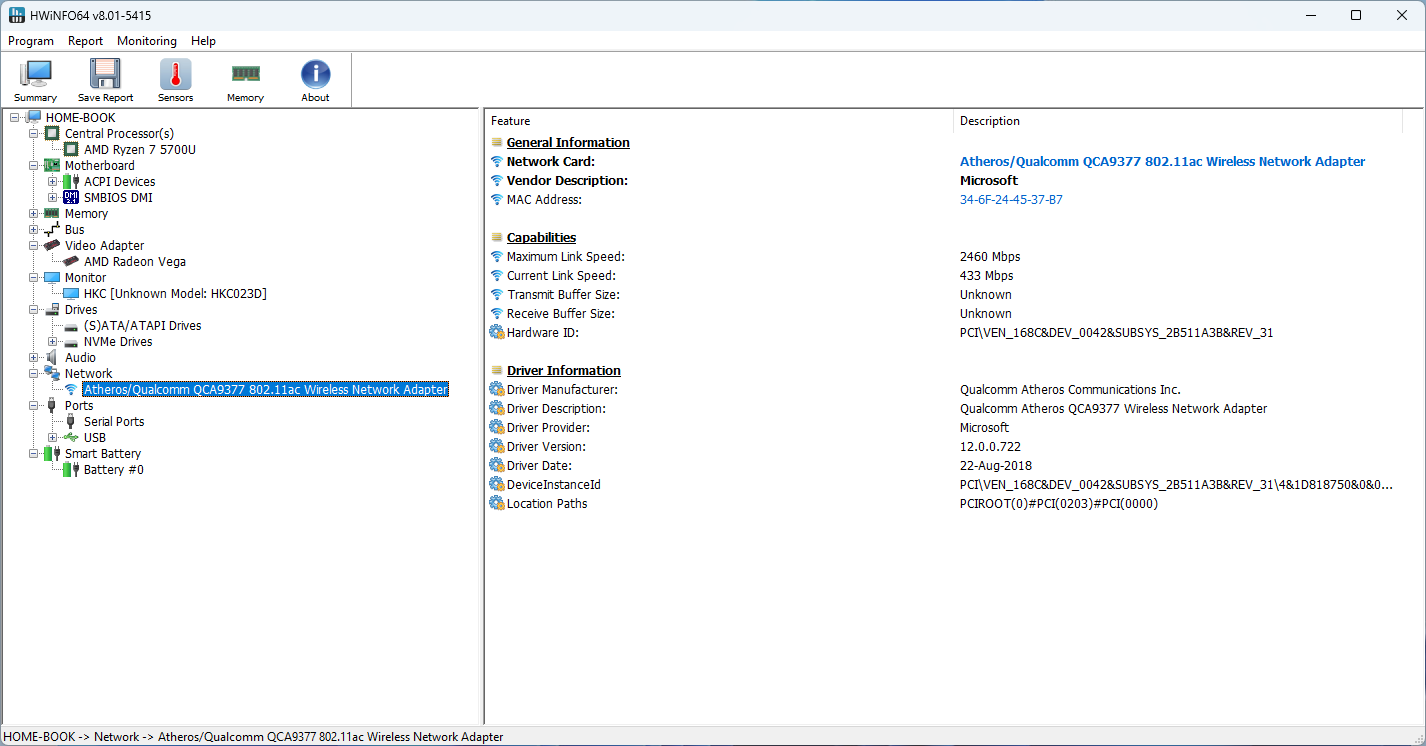Open the Sensors thermometer icon
This screenshot has height=746, width=1426.
[x=175, y=74]
